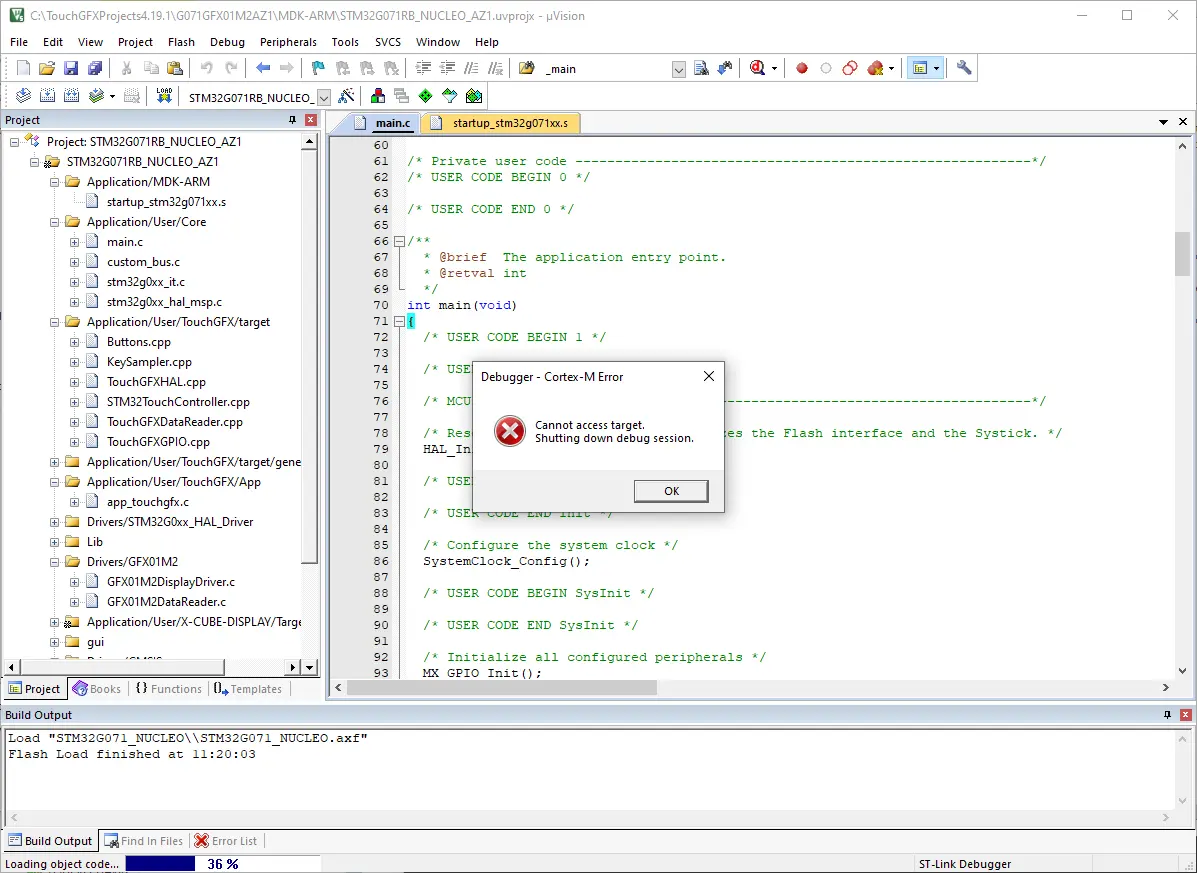Screen dimensions: 1197x873
Task: Click the Insert/Remove Breakpoint red dot icon
Action: click(x=801, y=68)
